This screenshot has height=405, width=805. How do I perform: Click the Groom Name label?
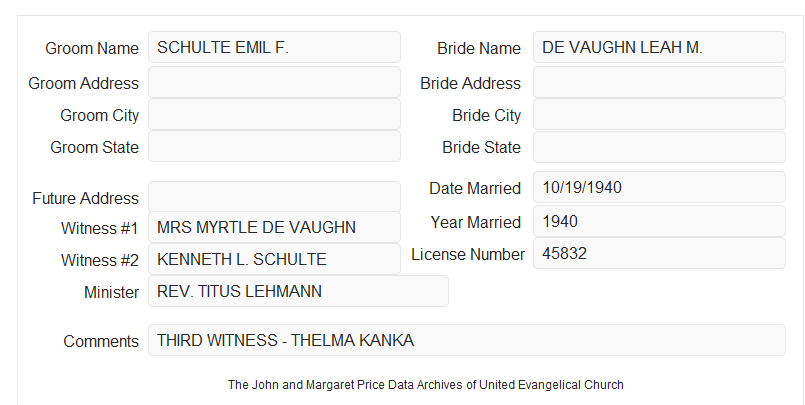pyautogui.click(x=92, y=48)
